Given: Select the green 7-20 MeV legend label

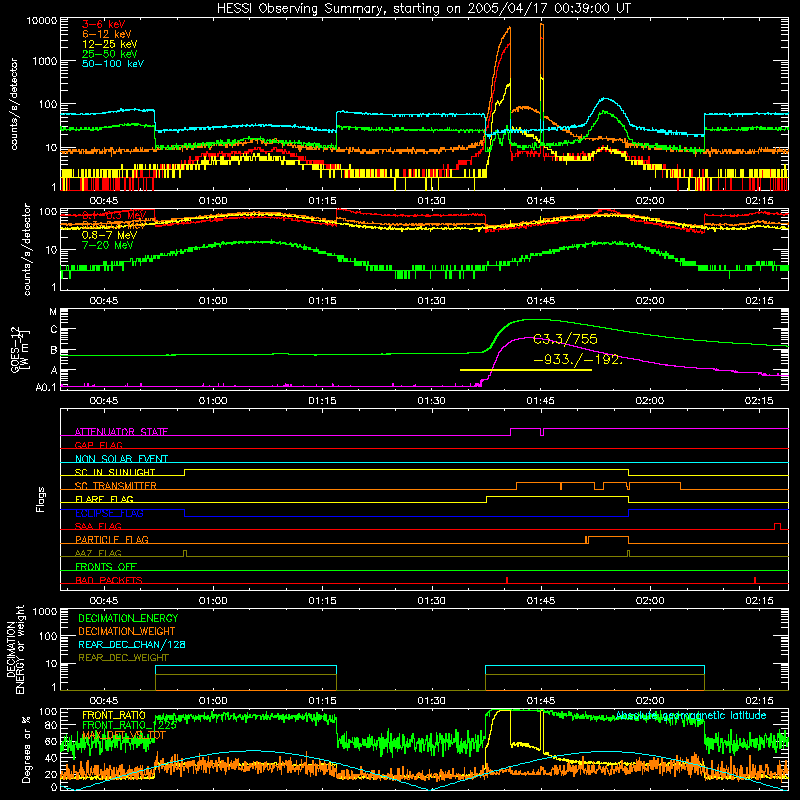Looking at the screenshot, I should pos(108,245).
